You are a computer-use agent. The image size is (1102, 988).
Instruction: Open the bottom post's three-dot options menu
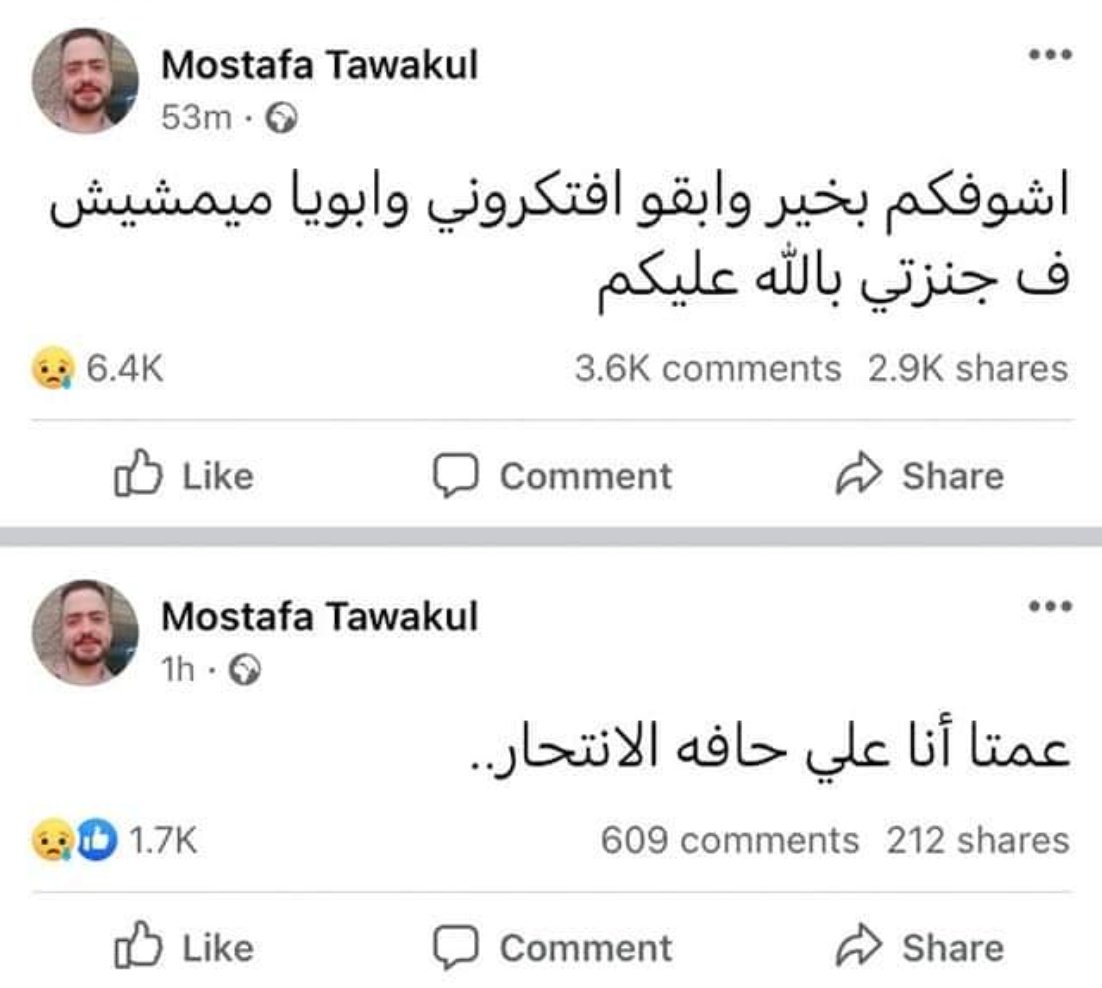pyautogui.click(x=1049, y=606)
